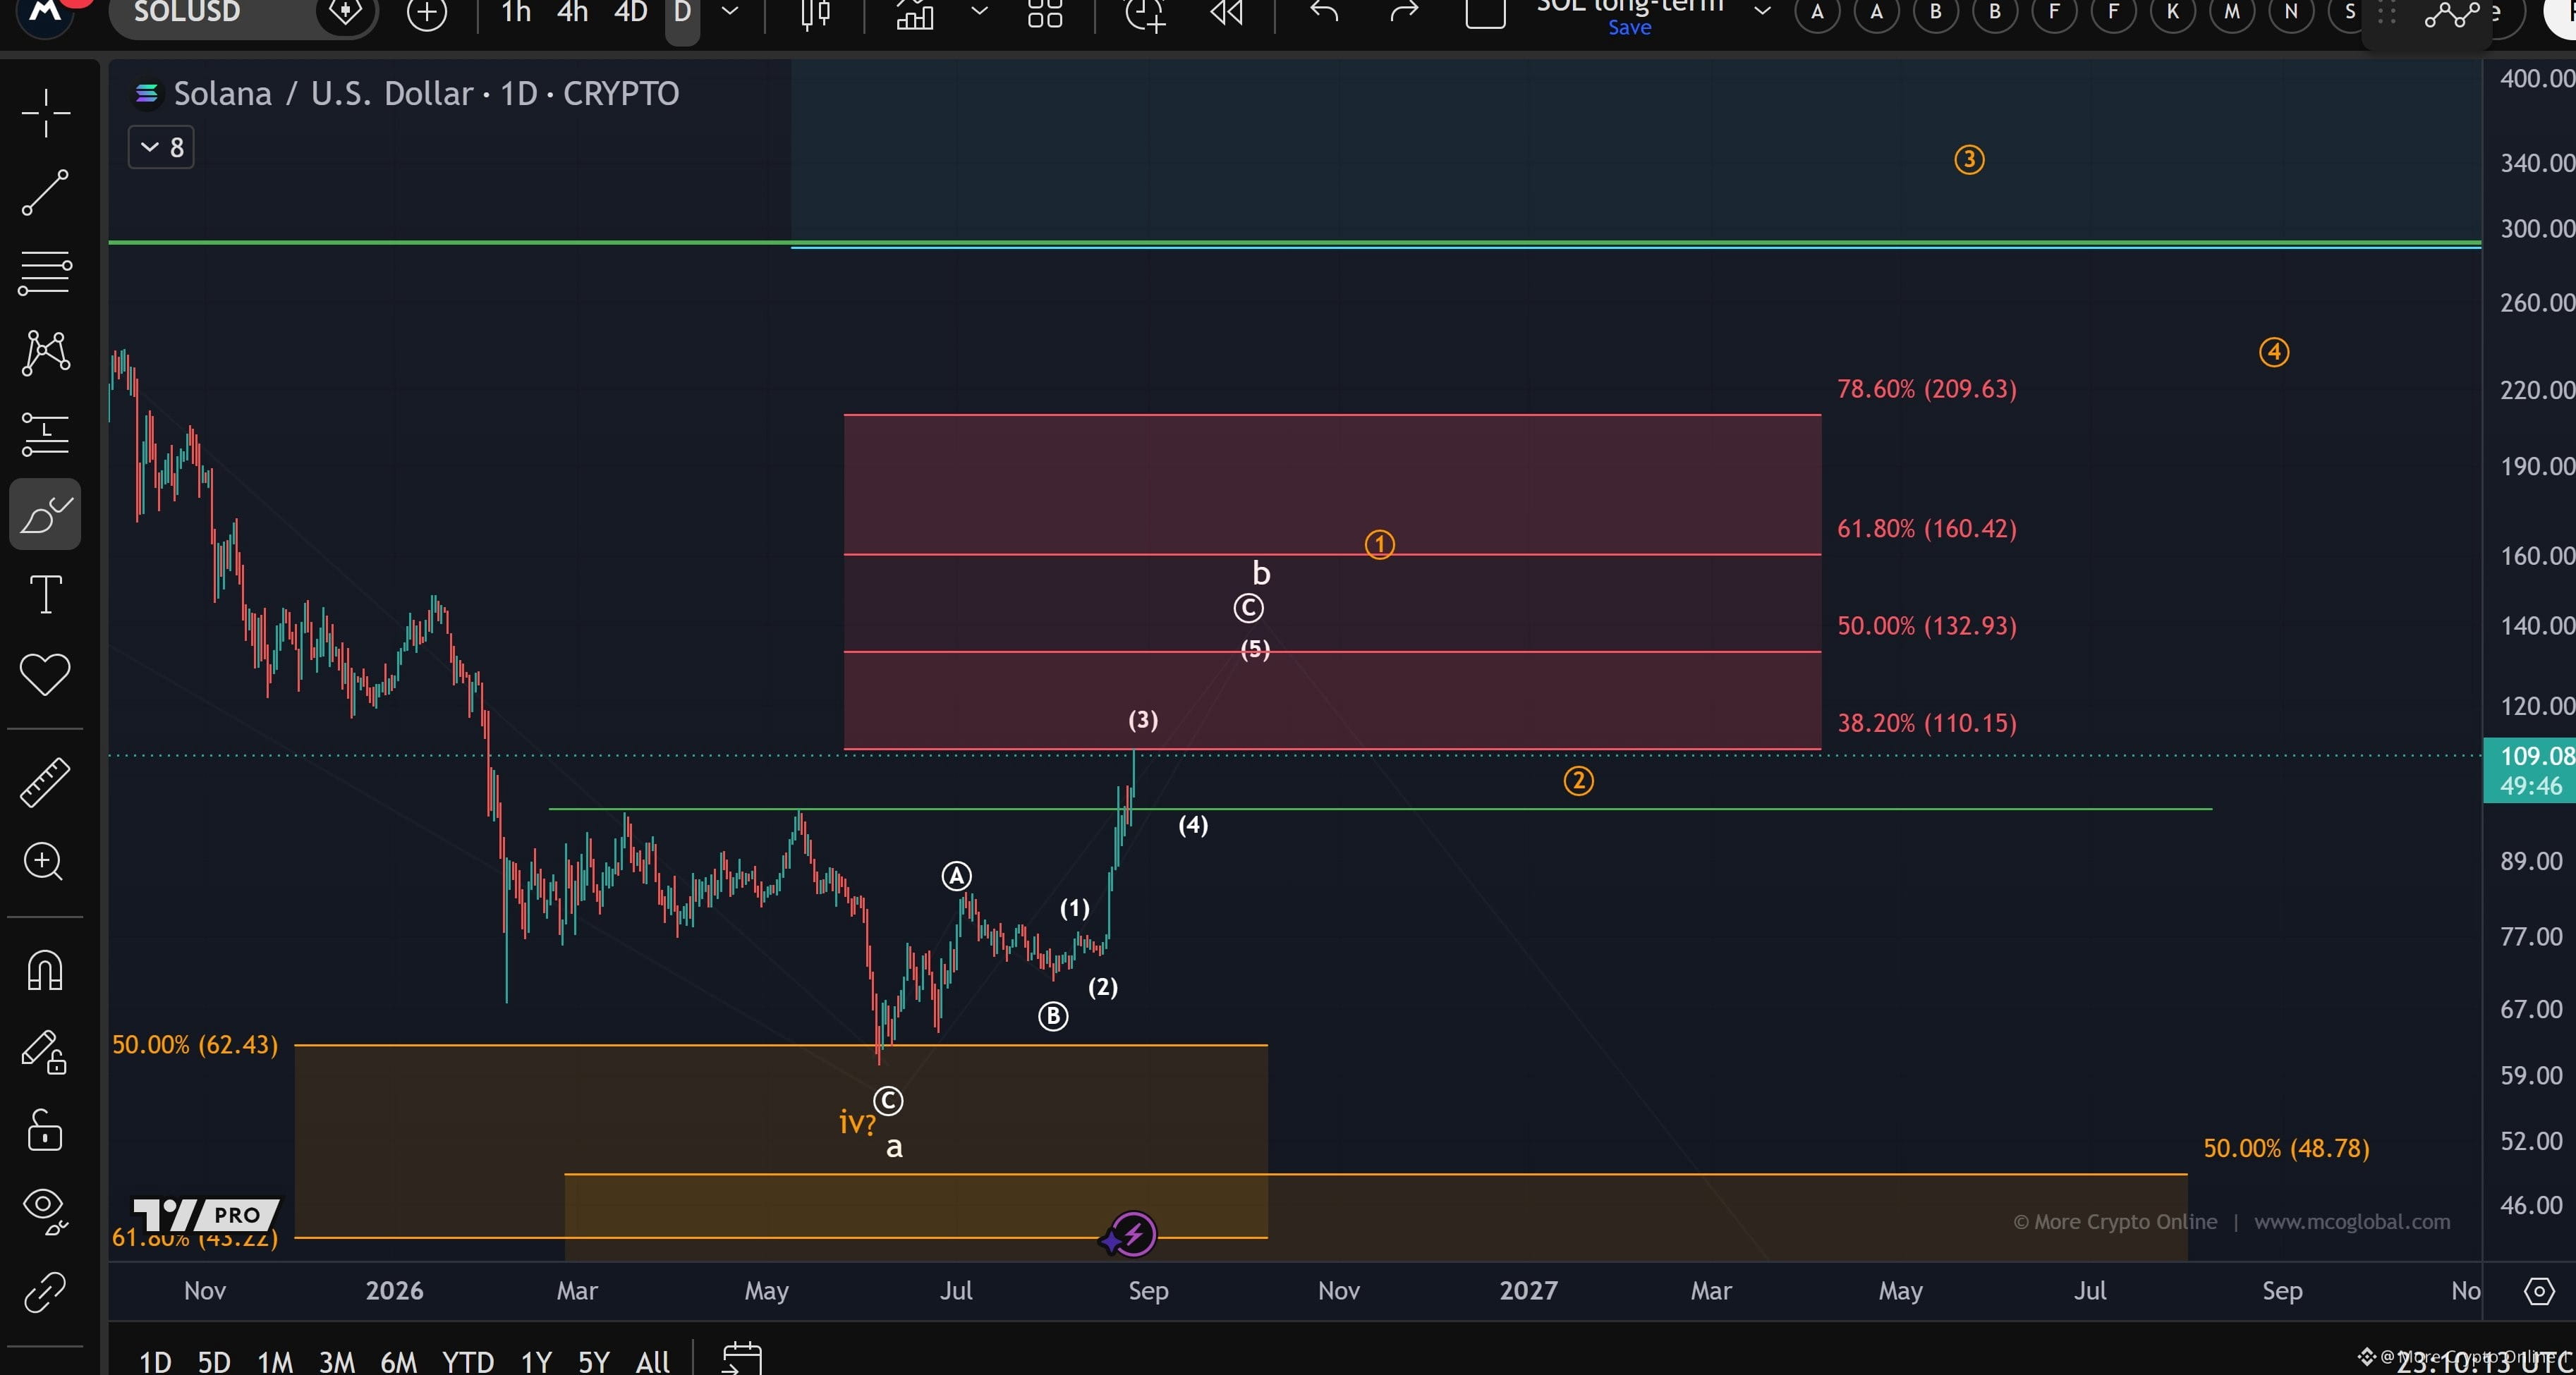Open the go to date calendar

[742, 1359]
